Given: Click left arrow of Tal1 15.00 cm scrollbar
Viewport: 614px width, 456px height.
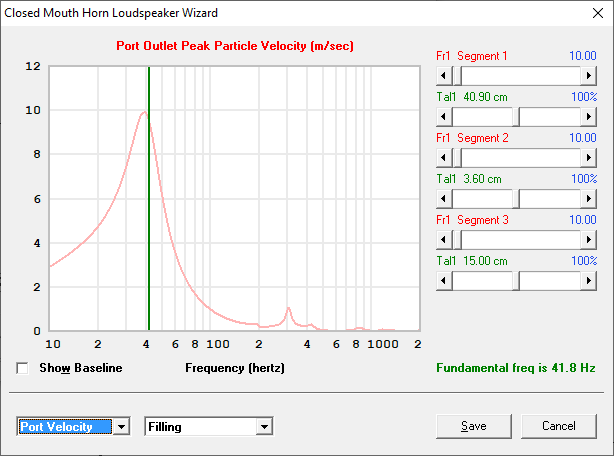Looking at the screenshot, I should point(444,280).
